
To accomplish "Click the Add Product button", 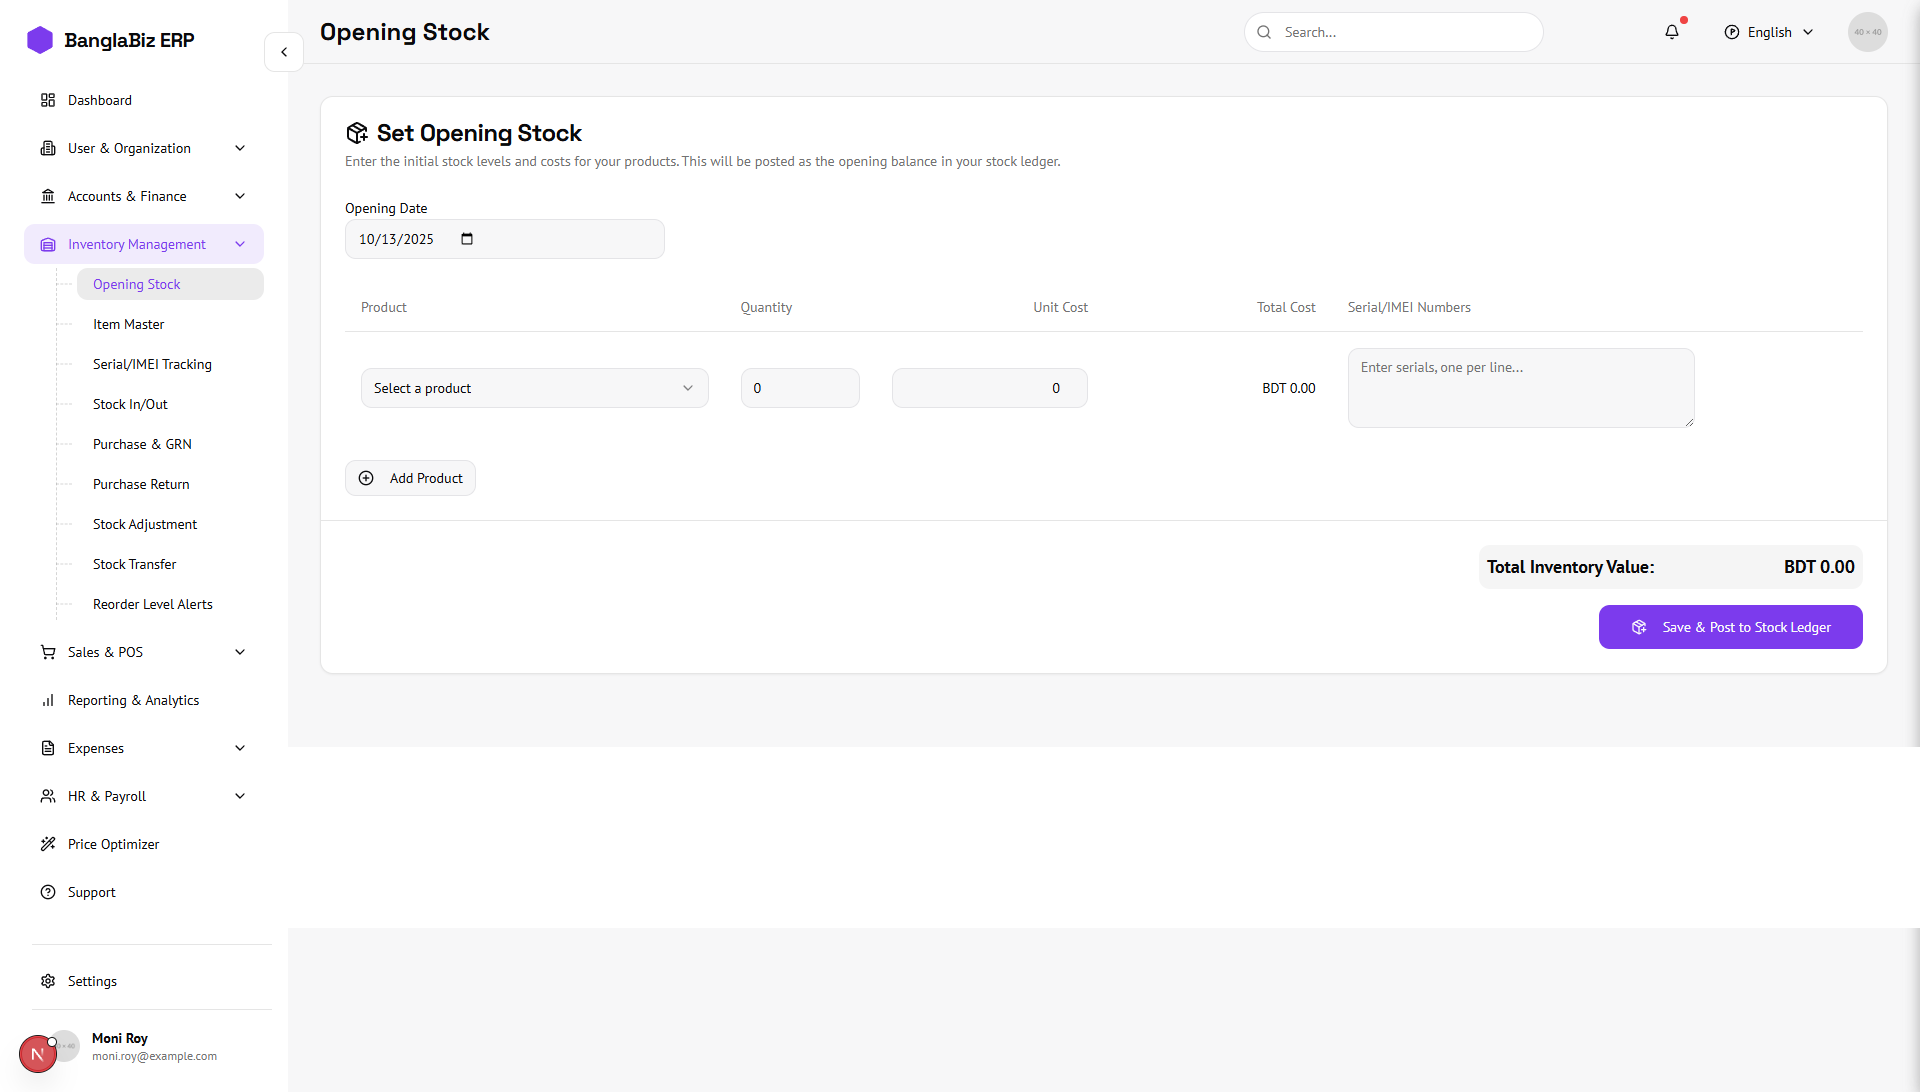I will [410, 478].
